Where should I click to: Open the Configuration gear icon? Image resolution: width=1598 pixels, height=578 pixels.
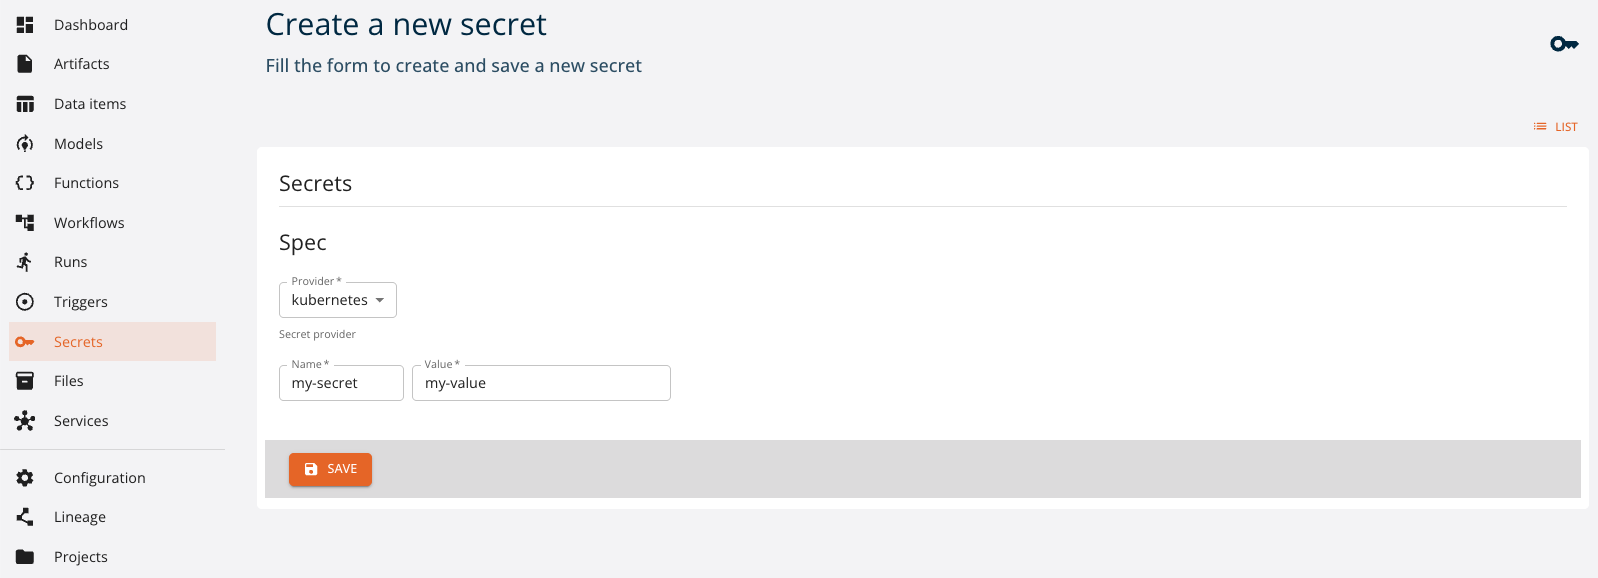click(x=25, y=477)
